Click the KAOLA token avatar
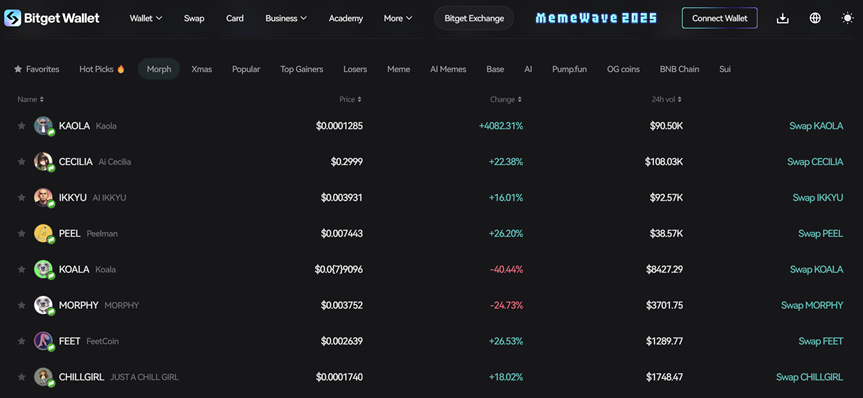 pos(43,126)
